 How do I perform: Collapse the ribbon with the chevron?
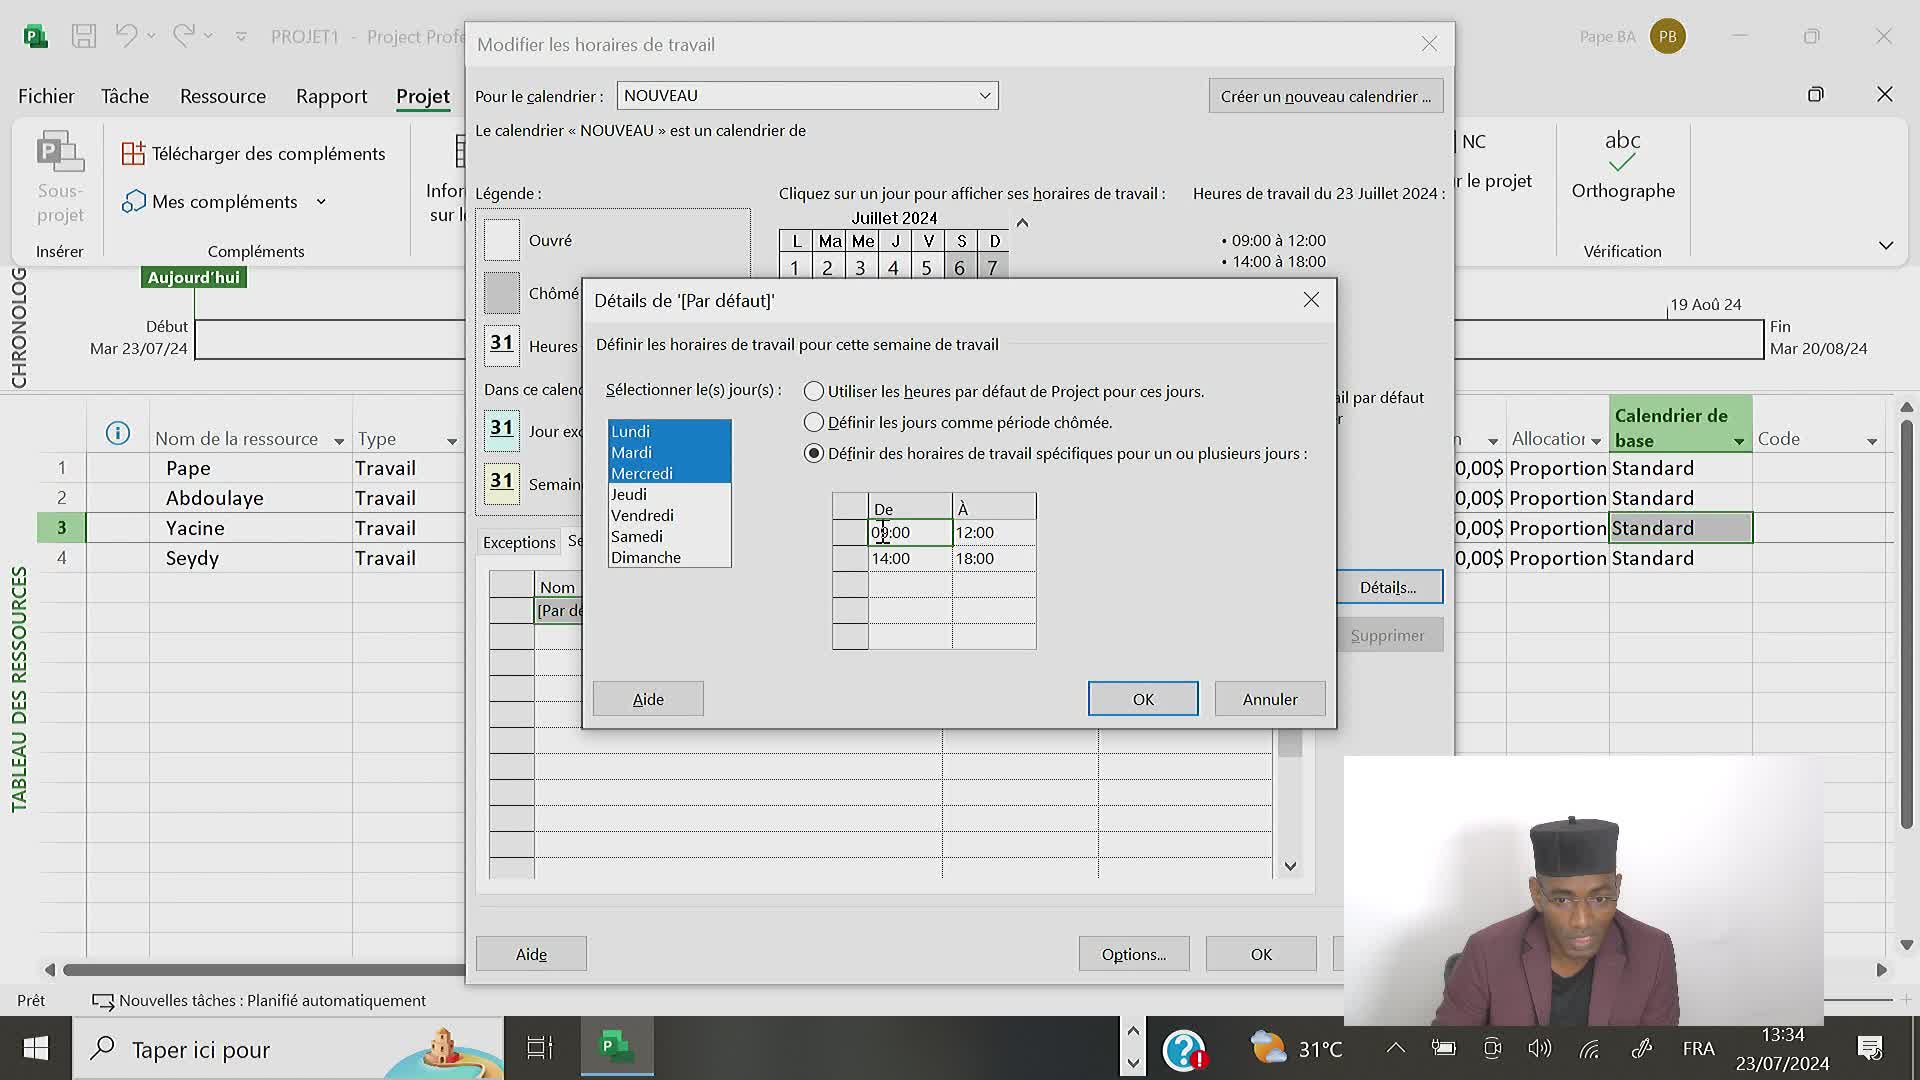tap(1886, 246)
